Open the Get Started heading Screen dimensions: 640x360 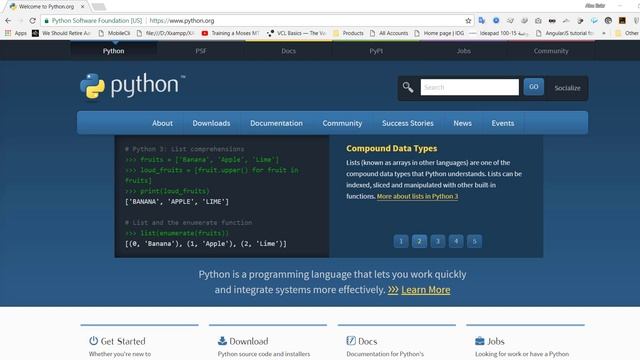click(x=123, y=341)
